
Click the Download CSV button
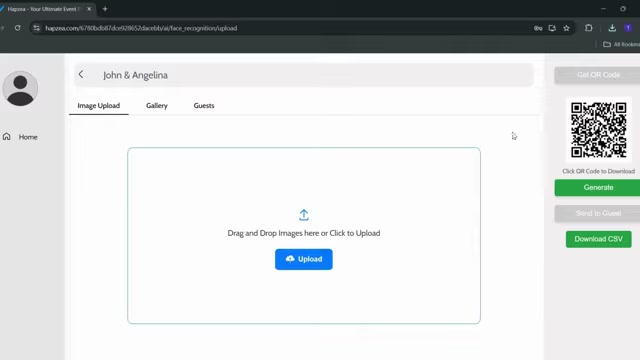click(x=598, y=239)
